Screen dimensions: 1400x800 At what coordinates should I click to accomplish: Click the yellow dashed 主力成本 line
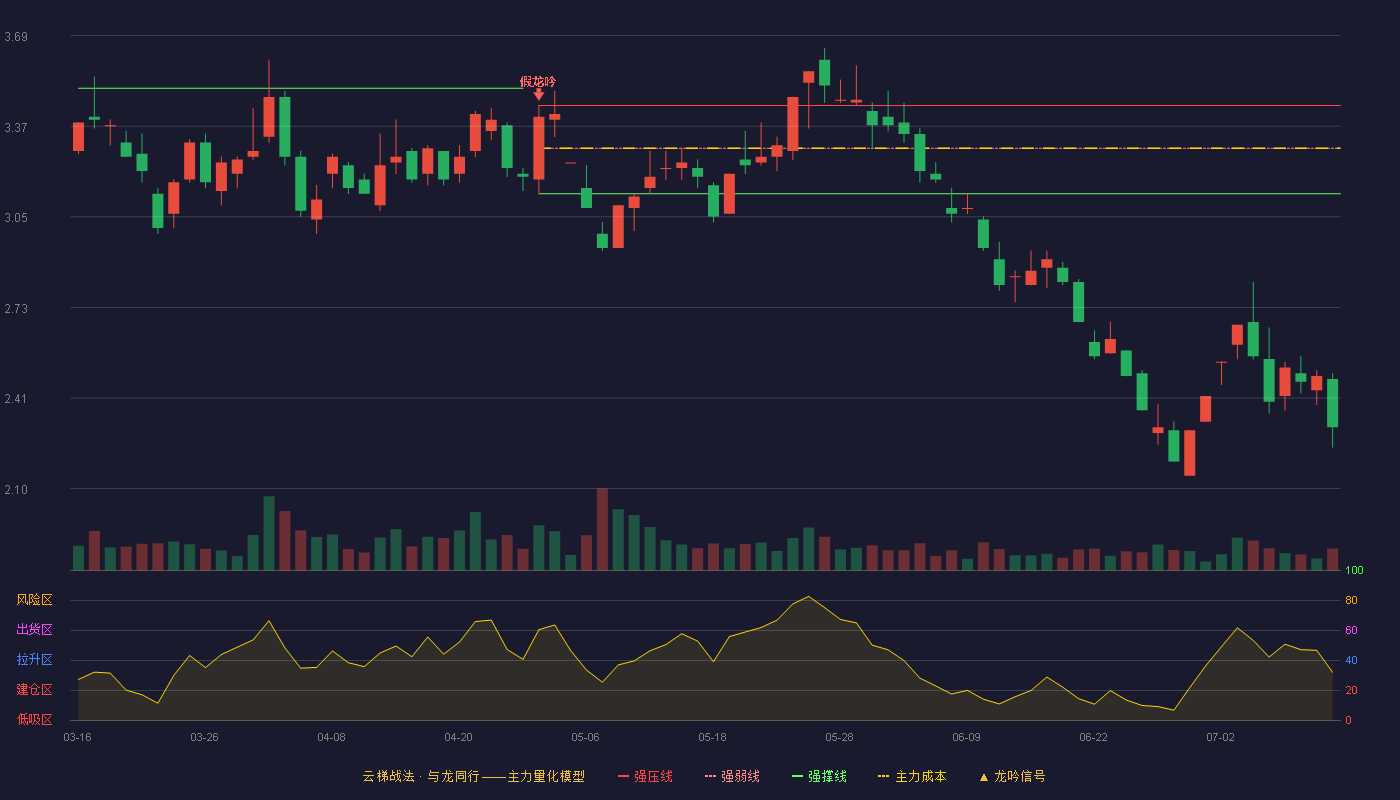pyautogui.click(x=940, y=148)
